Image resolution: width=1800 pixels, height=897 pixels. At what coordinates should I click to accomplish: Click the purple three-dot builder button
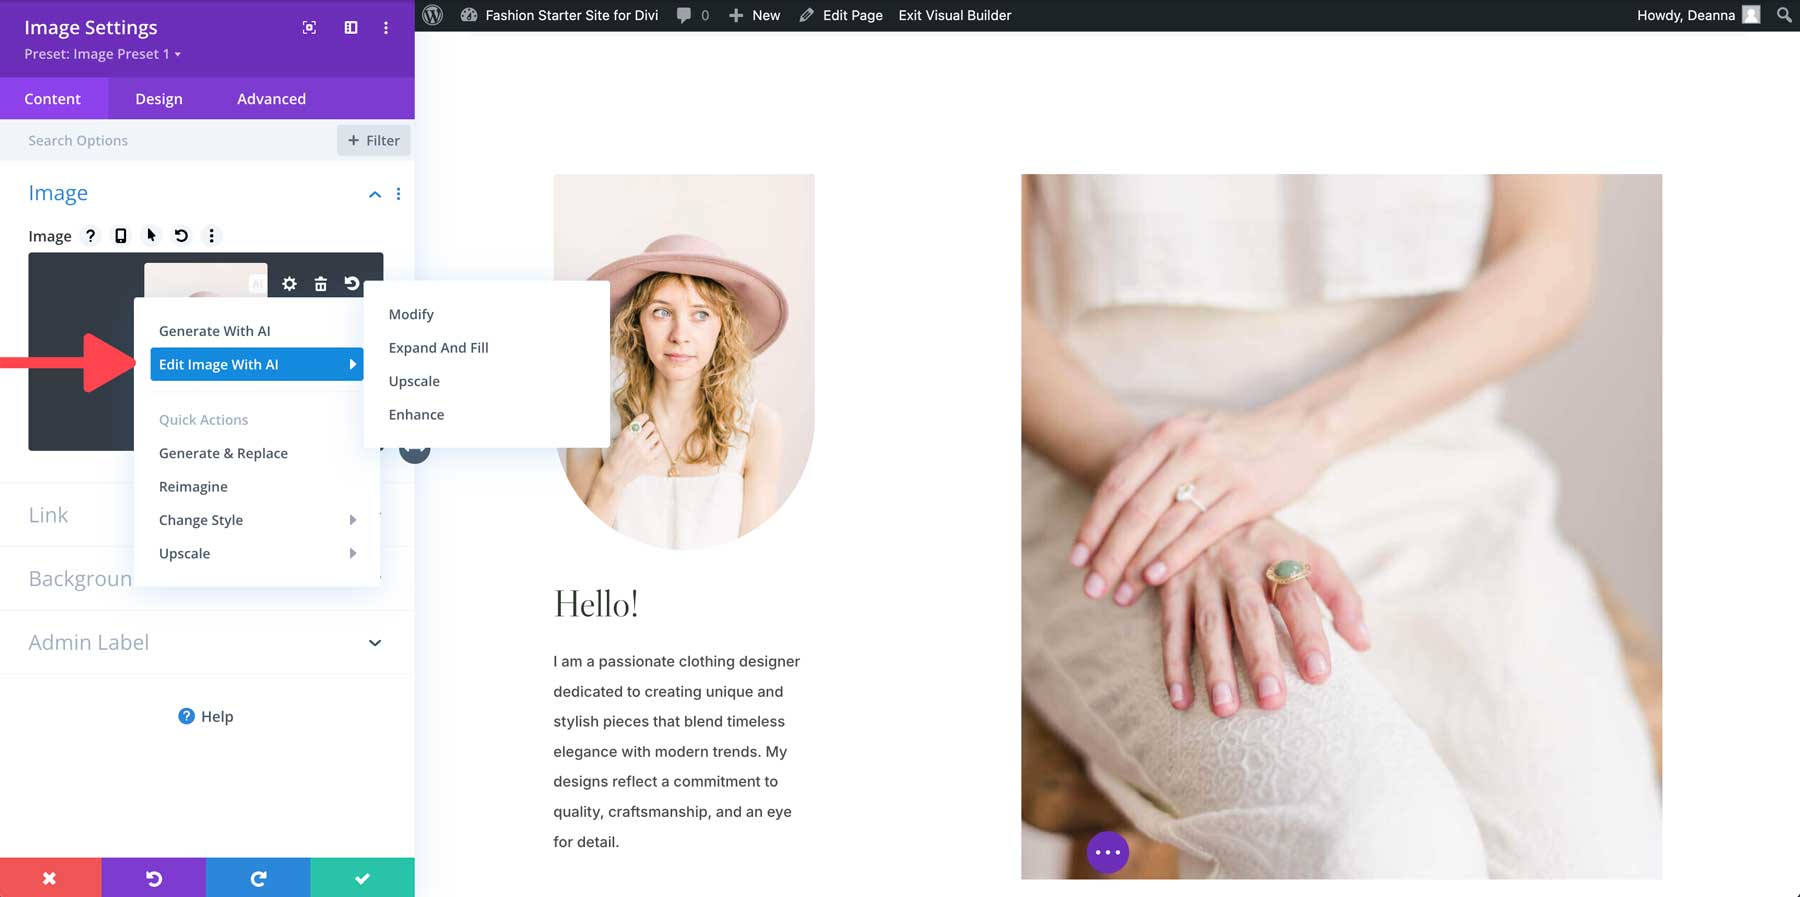point(1108,852)
